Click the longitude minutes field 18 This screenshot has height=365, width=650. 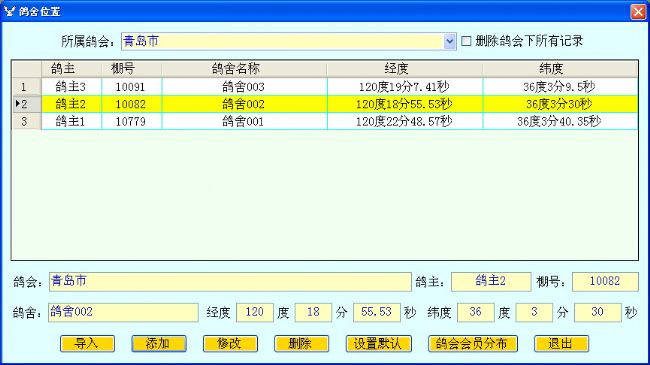click(x=313, y=312)
